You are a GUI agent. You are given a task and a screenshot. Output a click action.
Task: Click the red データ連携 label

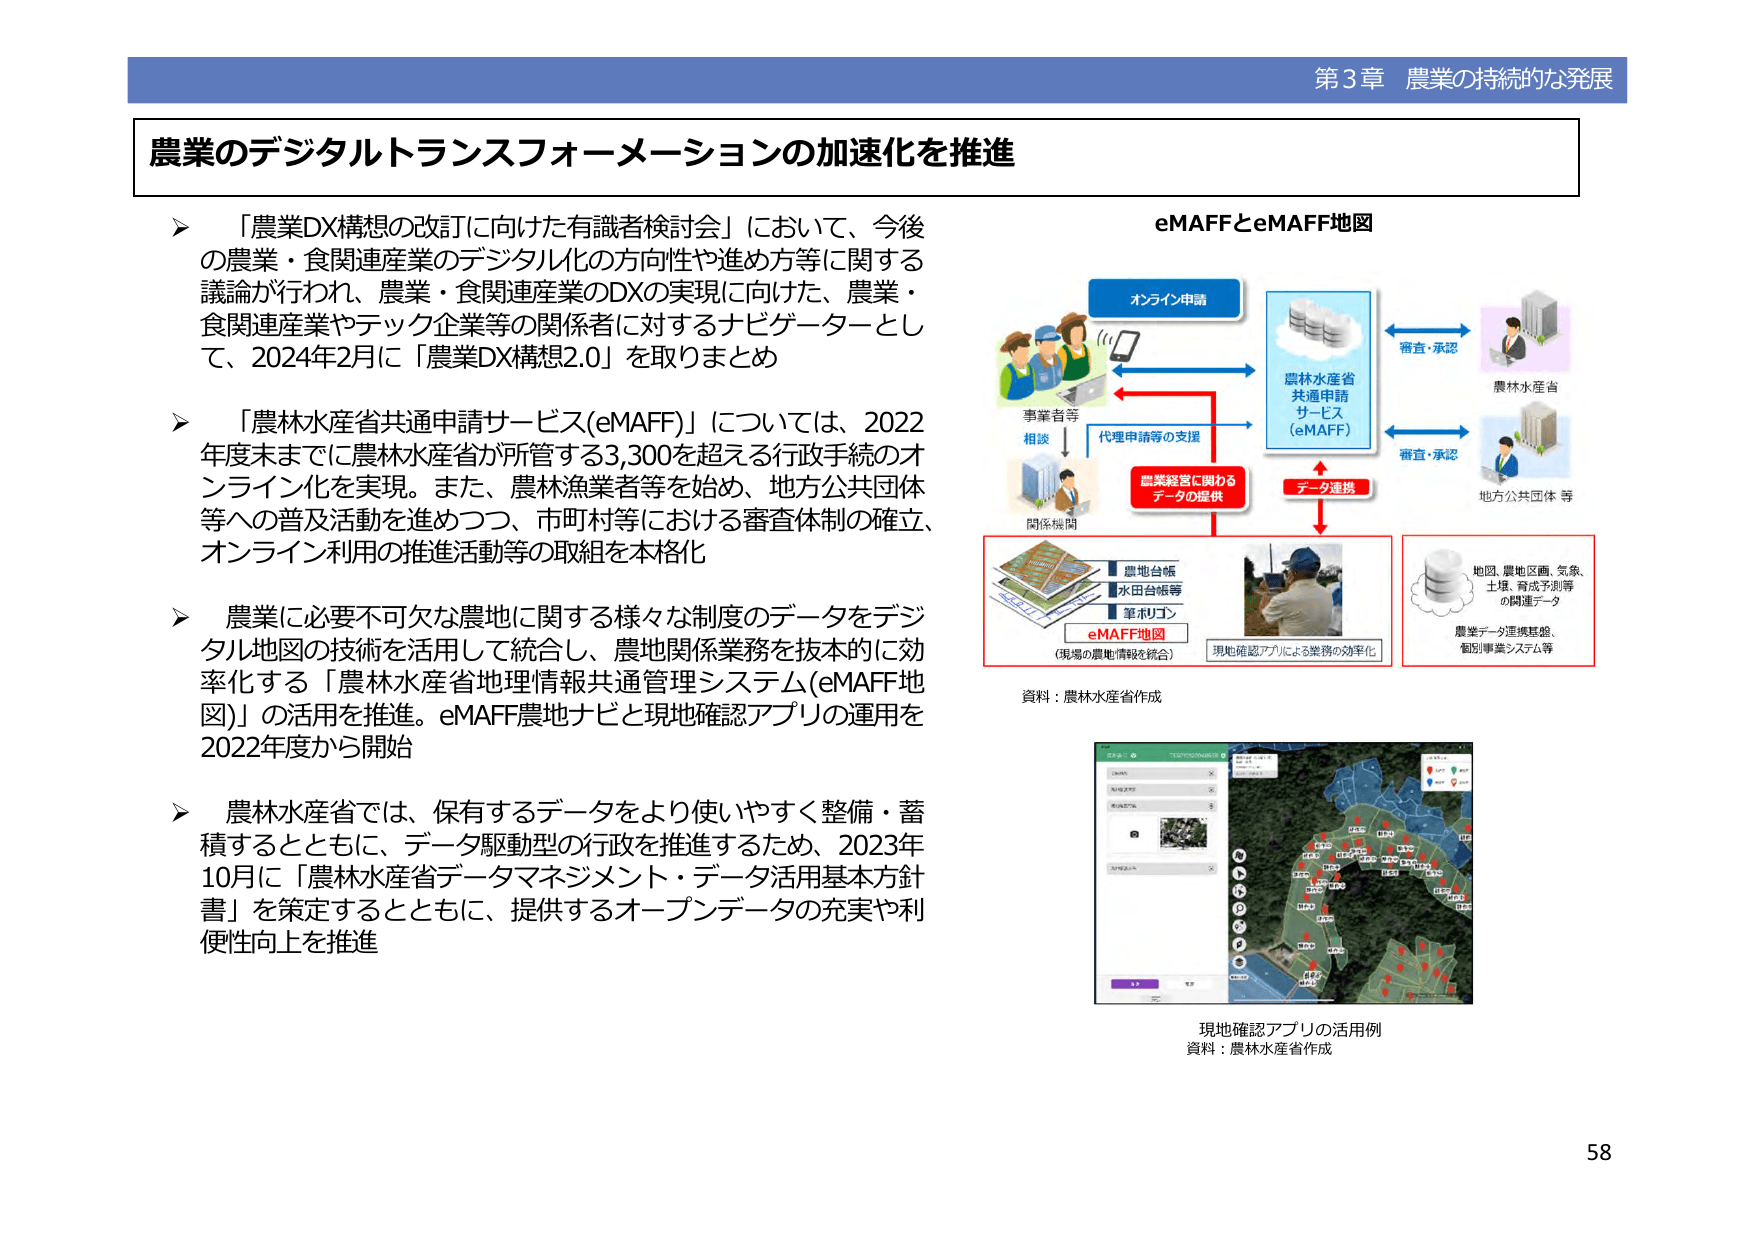tap(1325, 488)
